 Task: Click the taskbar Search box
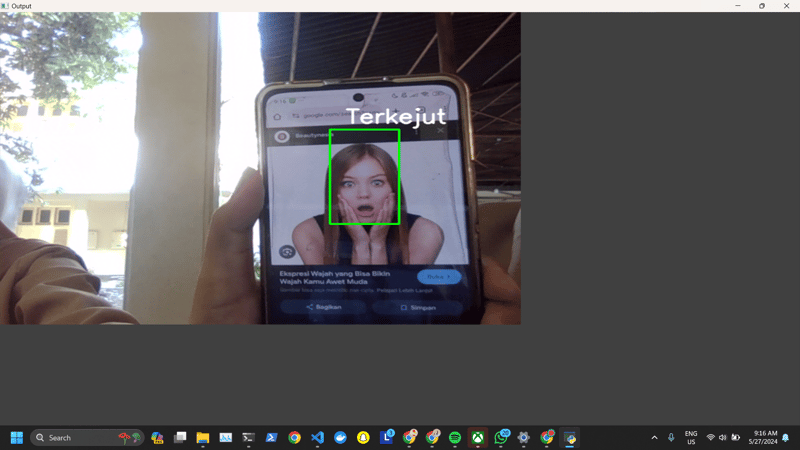(87, 438)
